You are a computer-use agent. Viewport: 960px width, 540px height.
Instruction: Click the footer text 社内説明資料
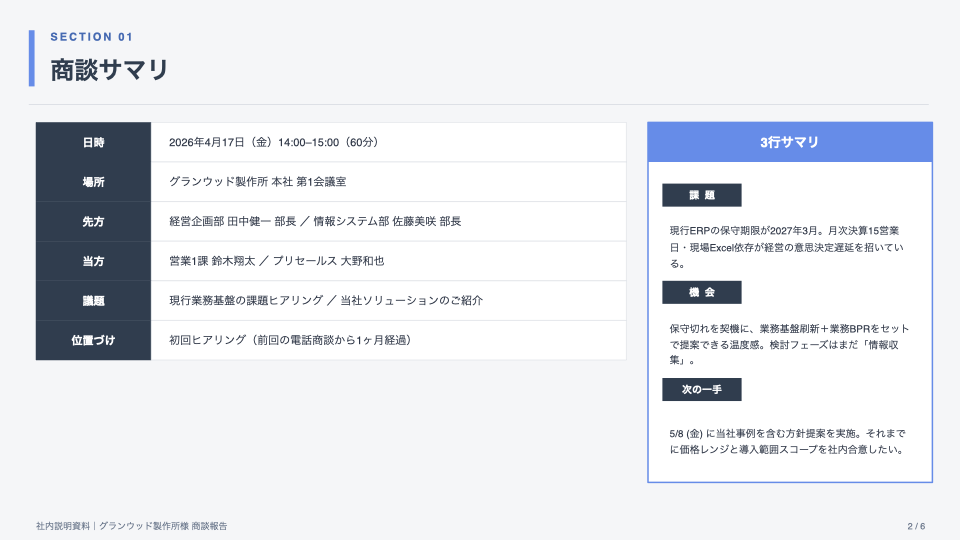(132, 526)
